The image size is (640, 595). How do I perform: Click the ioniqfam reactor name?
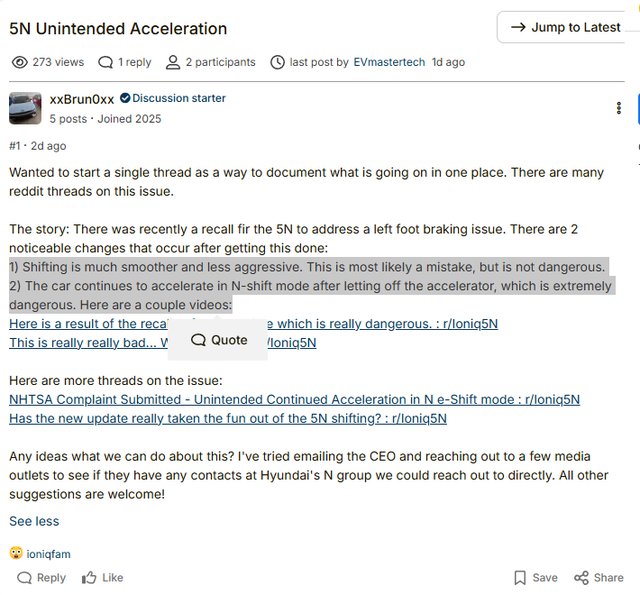point(49,554)
